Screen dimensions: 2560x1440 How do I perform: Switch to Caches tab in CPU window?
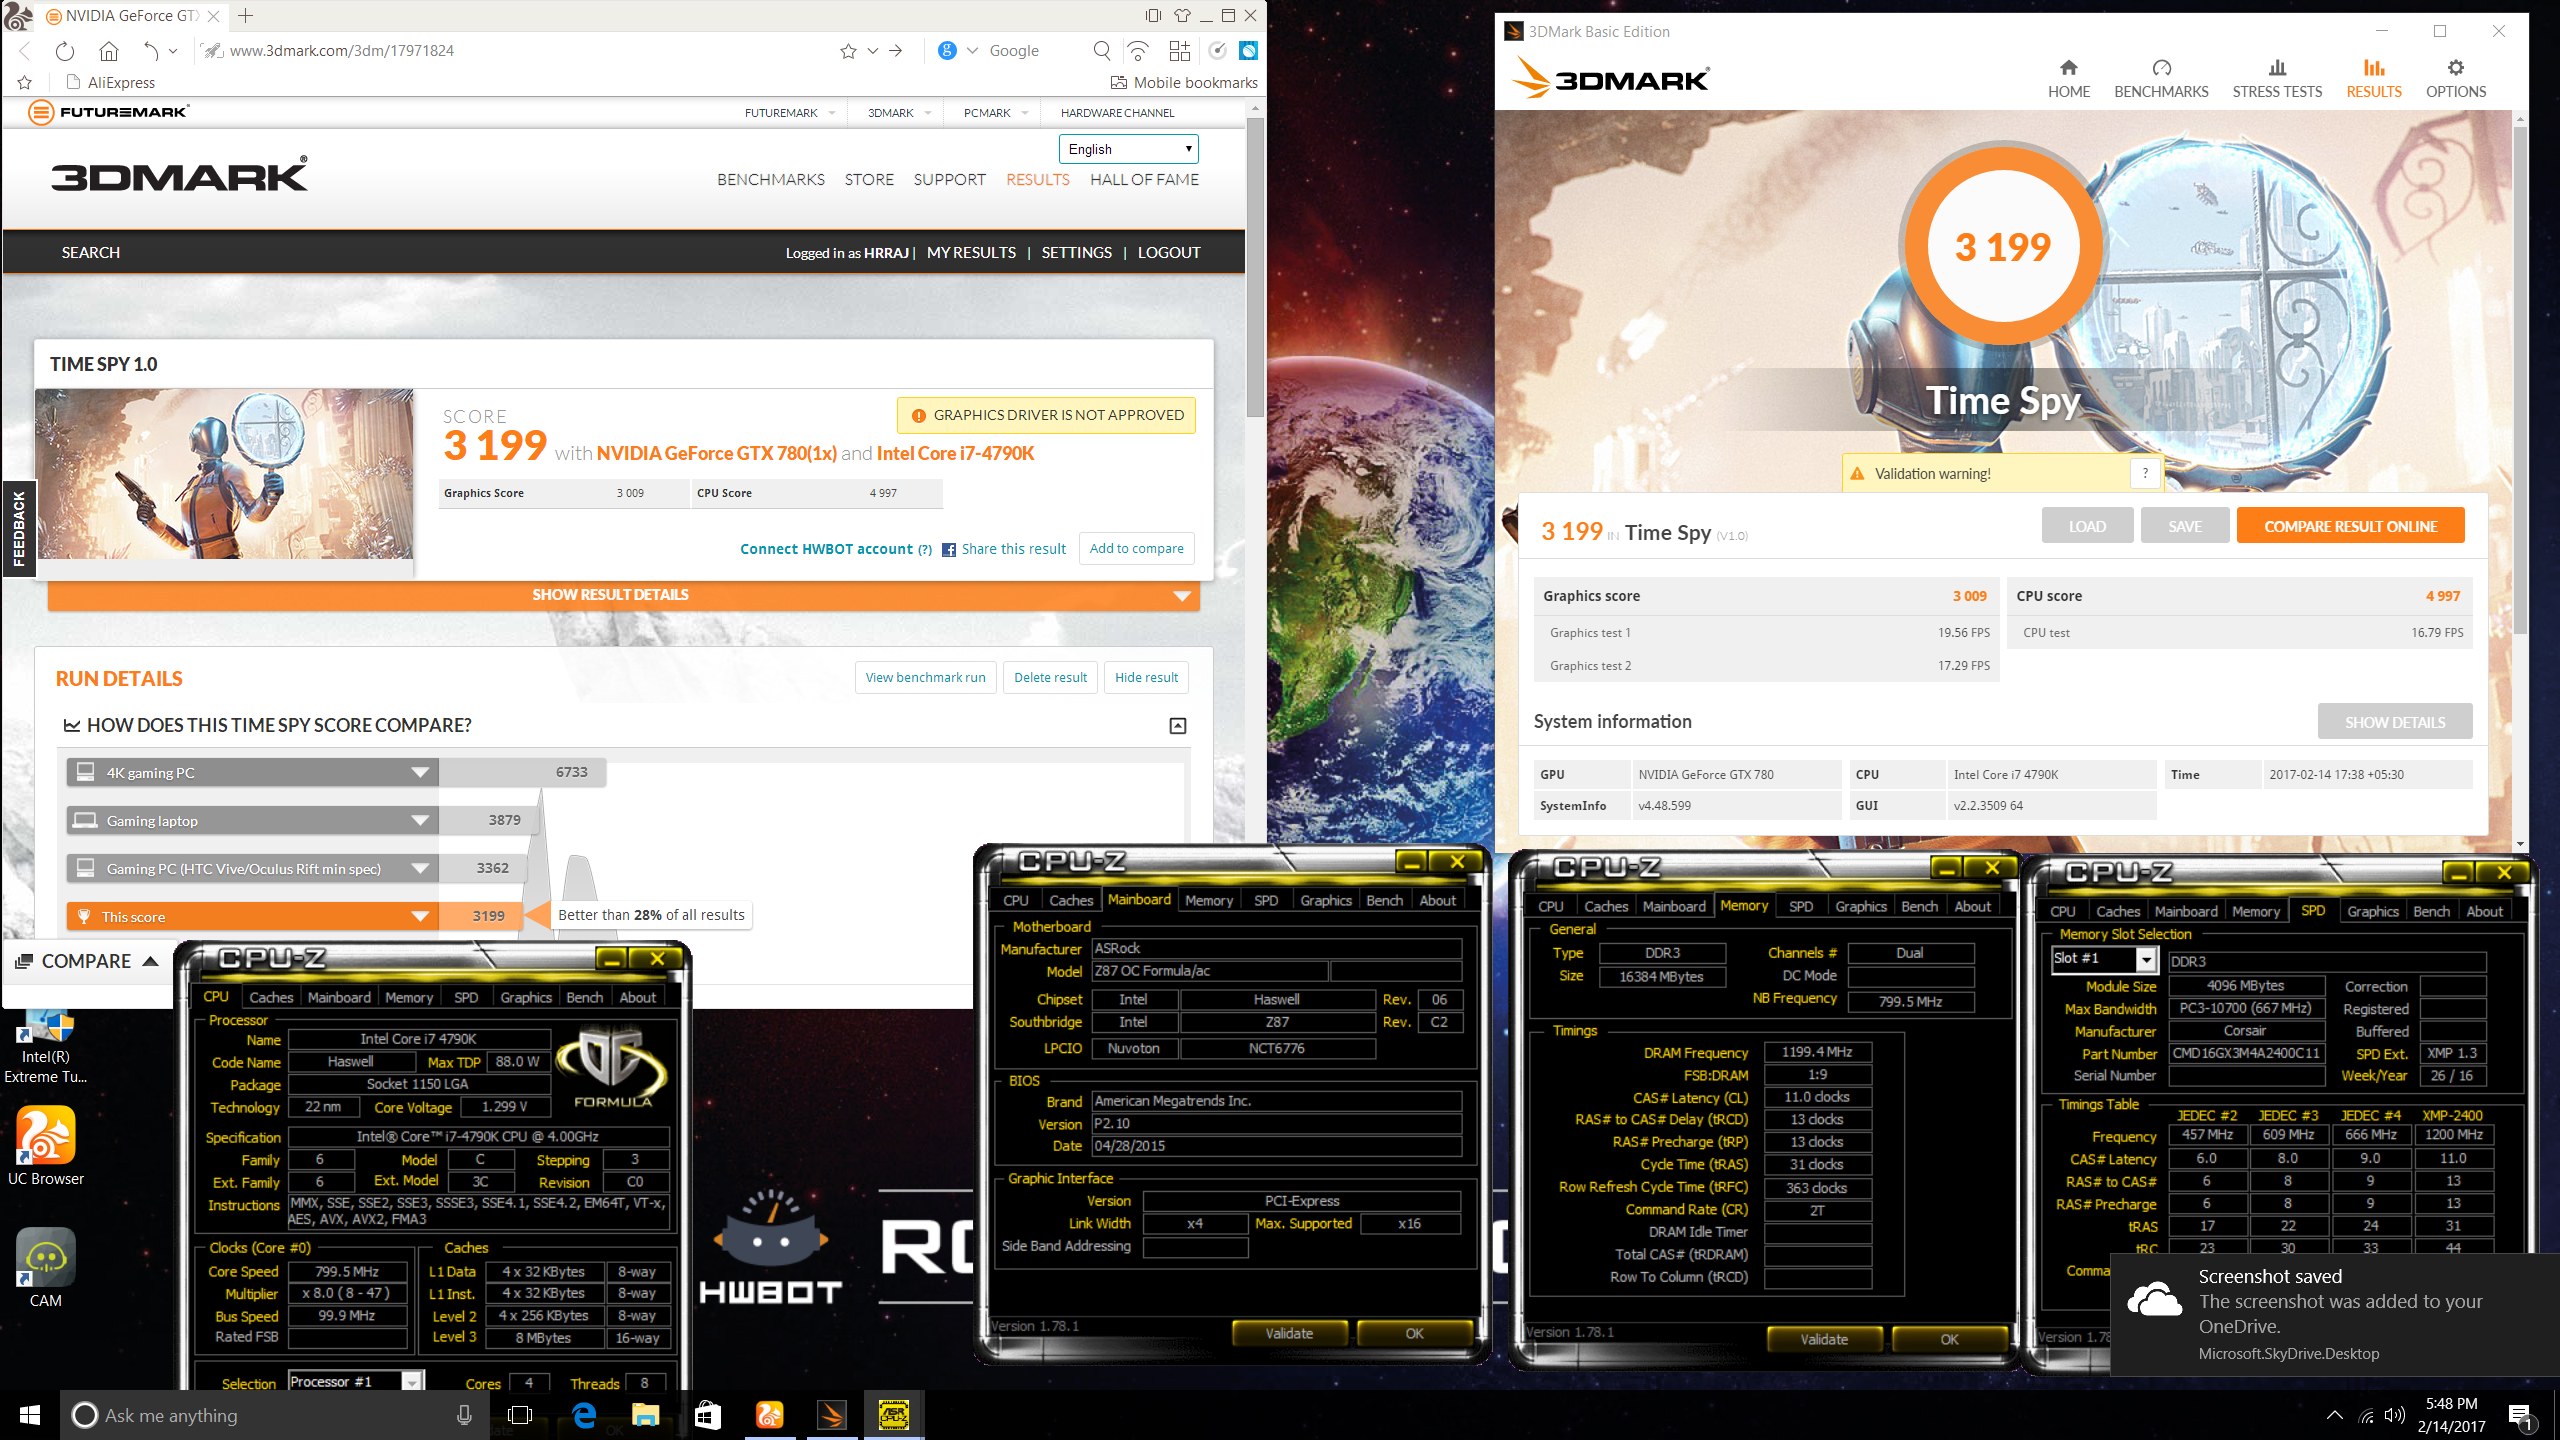click(270, 997)
